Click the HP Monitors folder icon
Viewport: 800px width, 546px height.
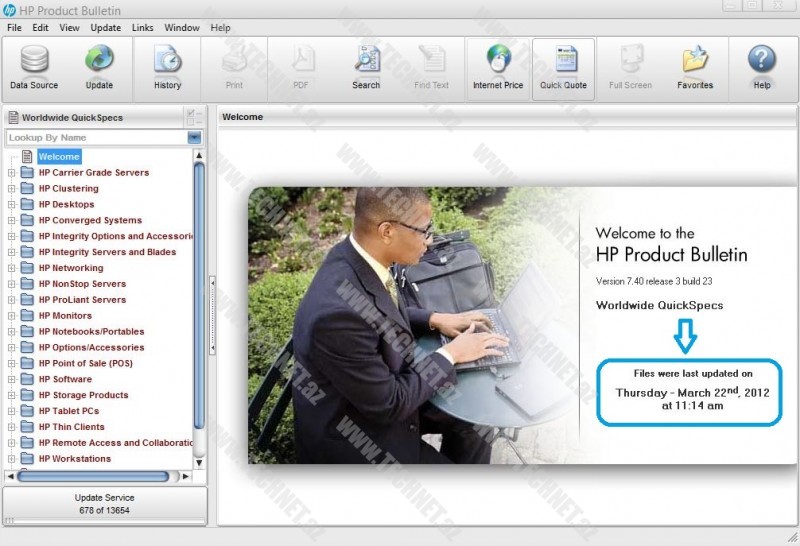point(27,315)
